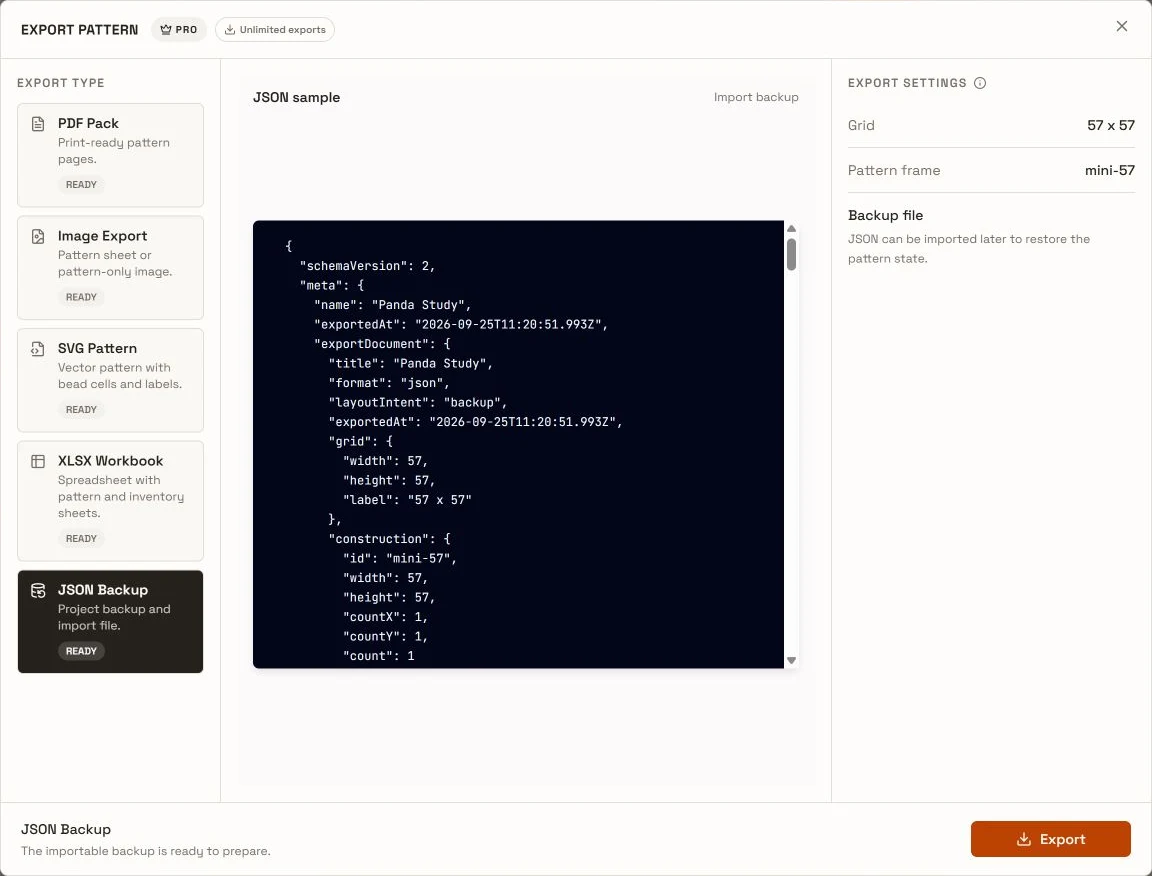
Task: Click the PRO plan badge
Action: coord(179,29)
